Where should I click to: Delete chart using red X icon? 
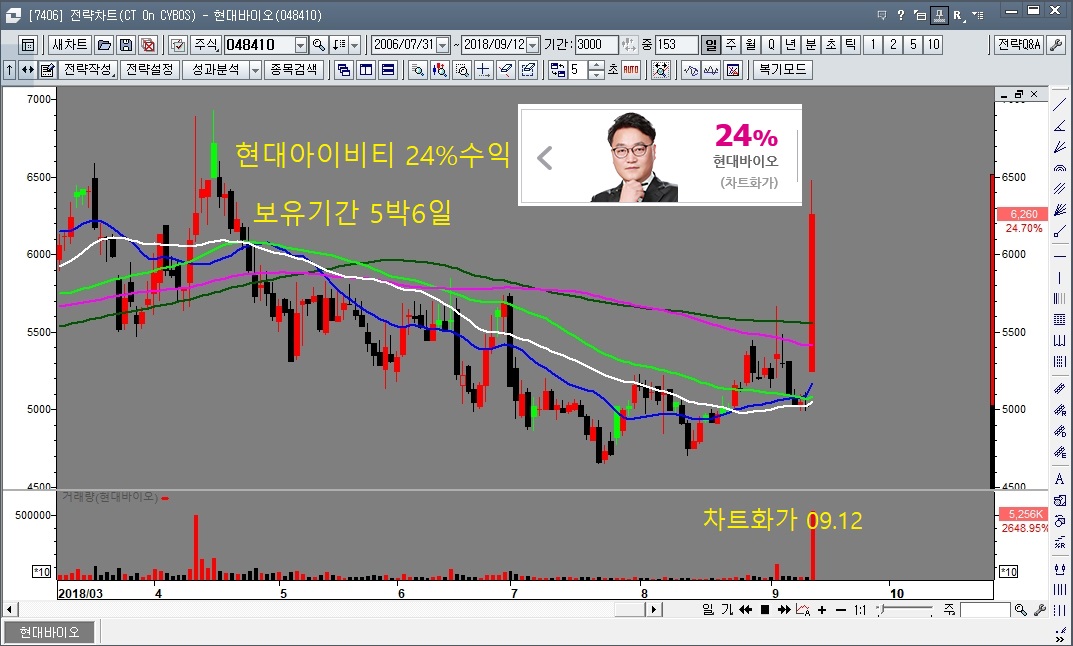148,45
